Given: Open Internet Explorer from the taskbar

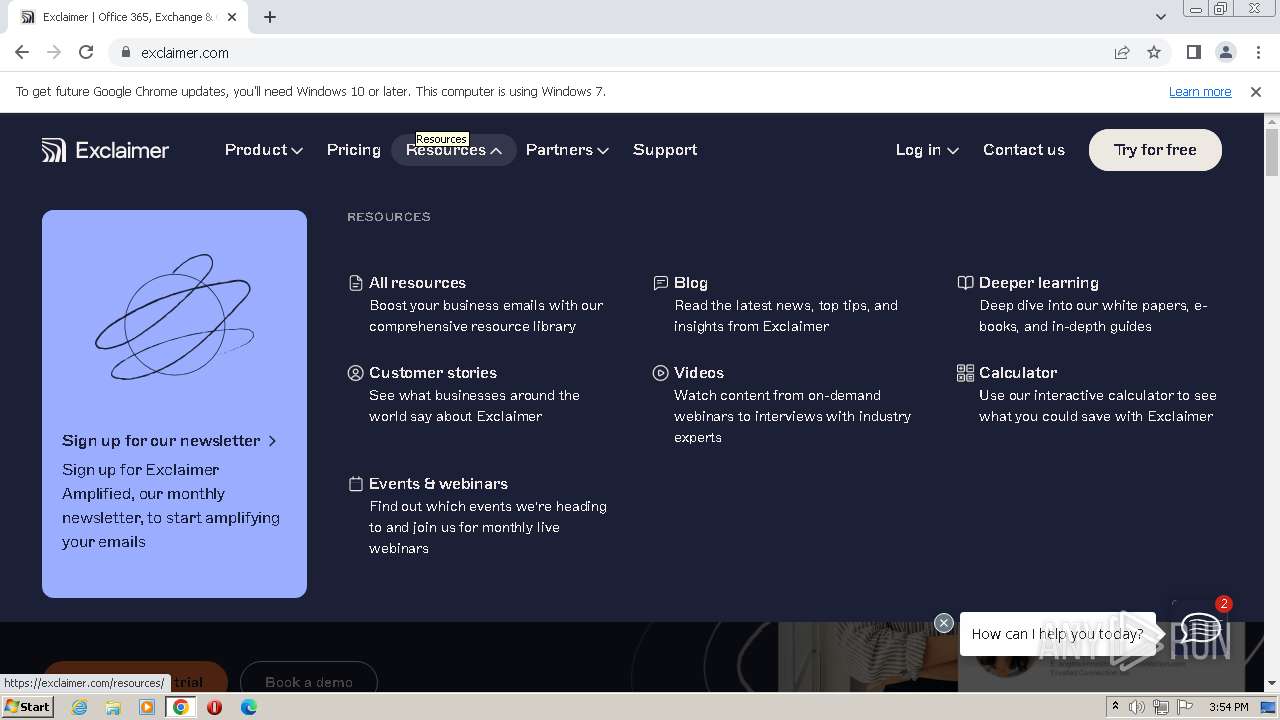Looking at the screenshot, I should [80, 707].
